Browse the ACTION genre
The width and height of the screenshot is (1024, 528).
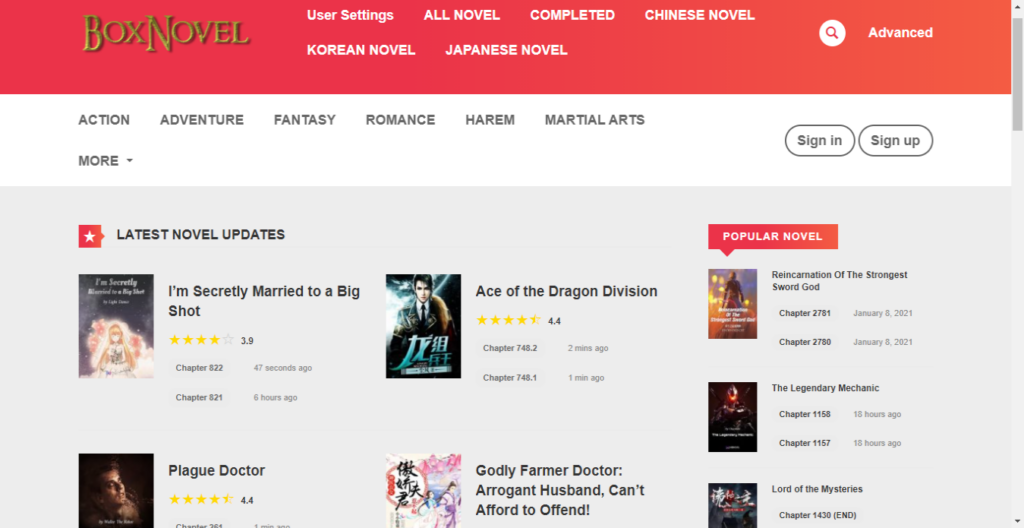click(104, 120)
